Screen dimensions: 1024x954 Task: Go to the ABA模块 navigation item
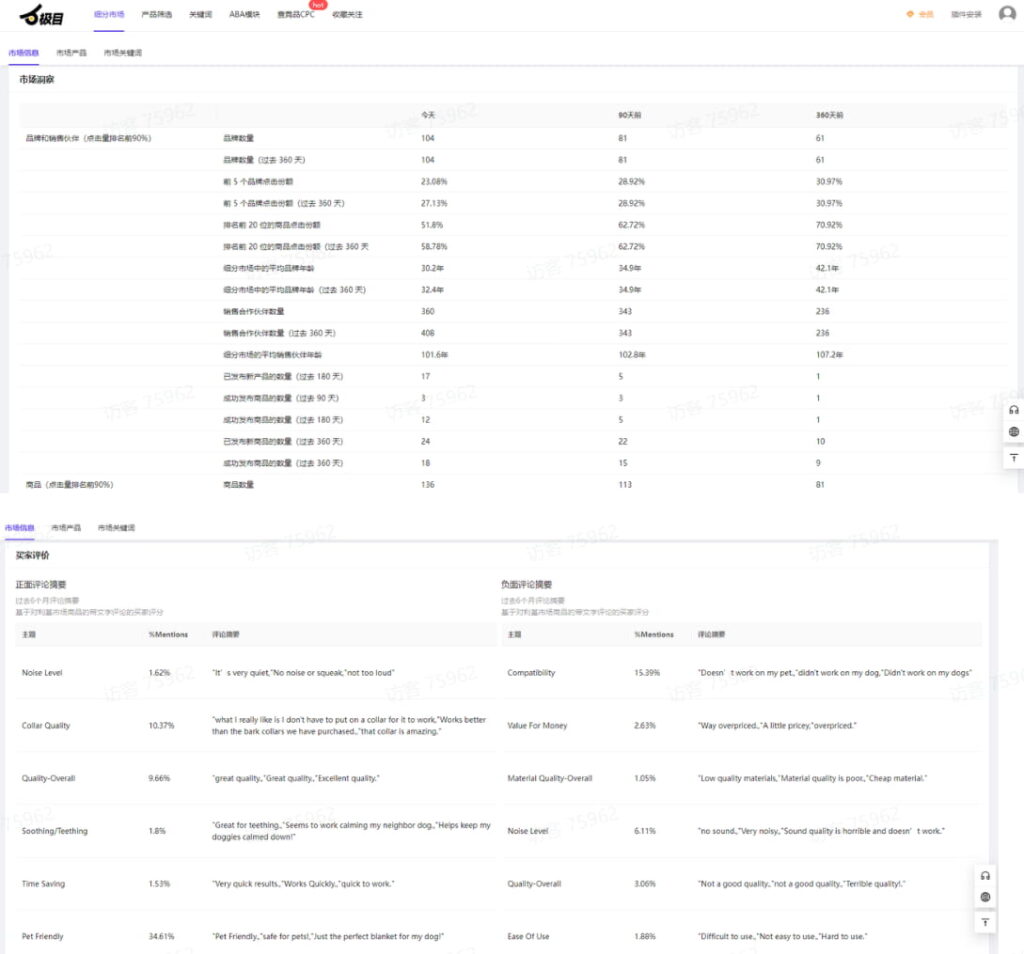(243, 15)
